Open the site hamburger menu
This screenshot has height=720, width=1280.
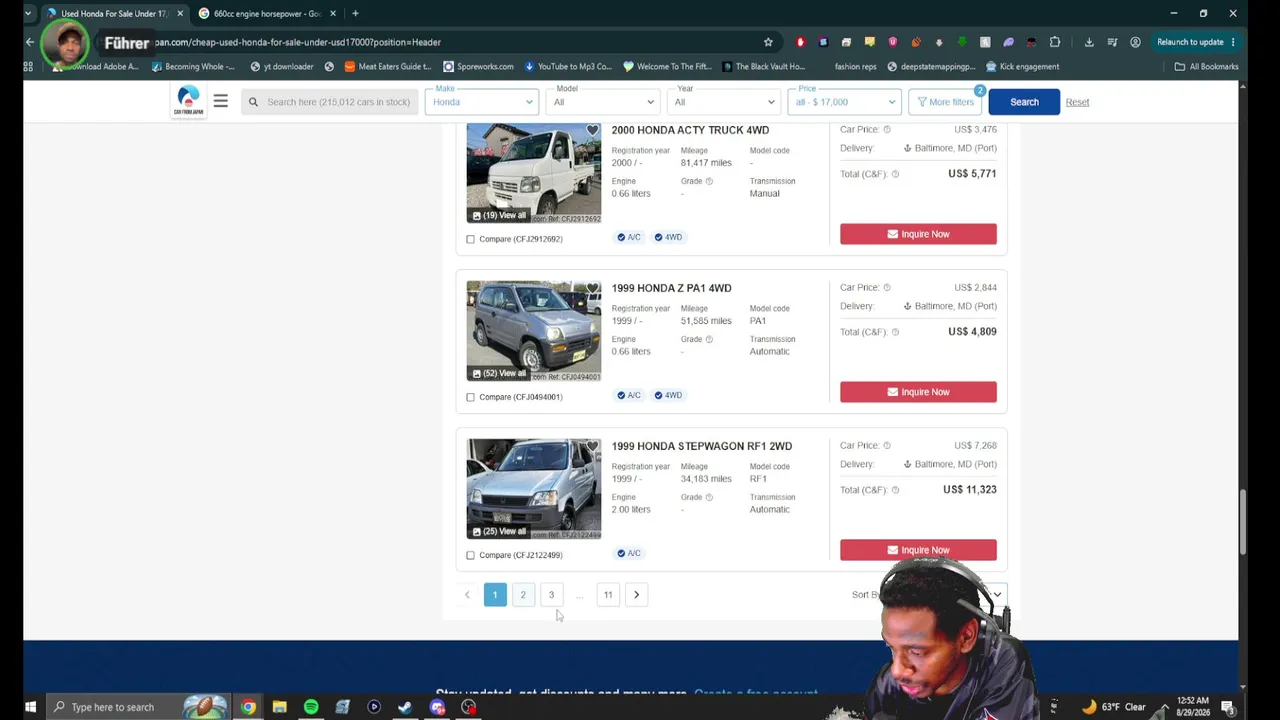(x=220, y=101)
